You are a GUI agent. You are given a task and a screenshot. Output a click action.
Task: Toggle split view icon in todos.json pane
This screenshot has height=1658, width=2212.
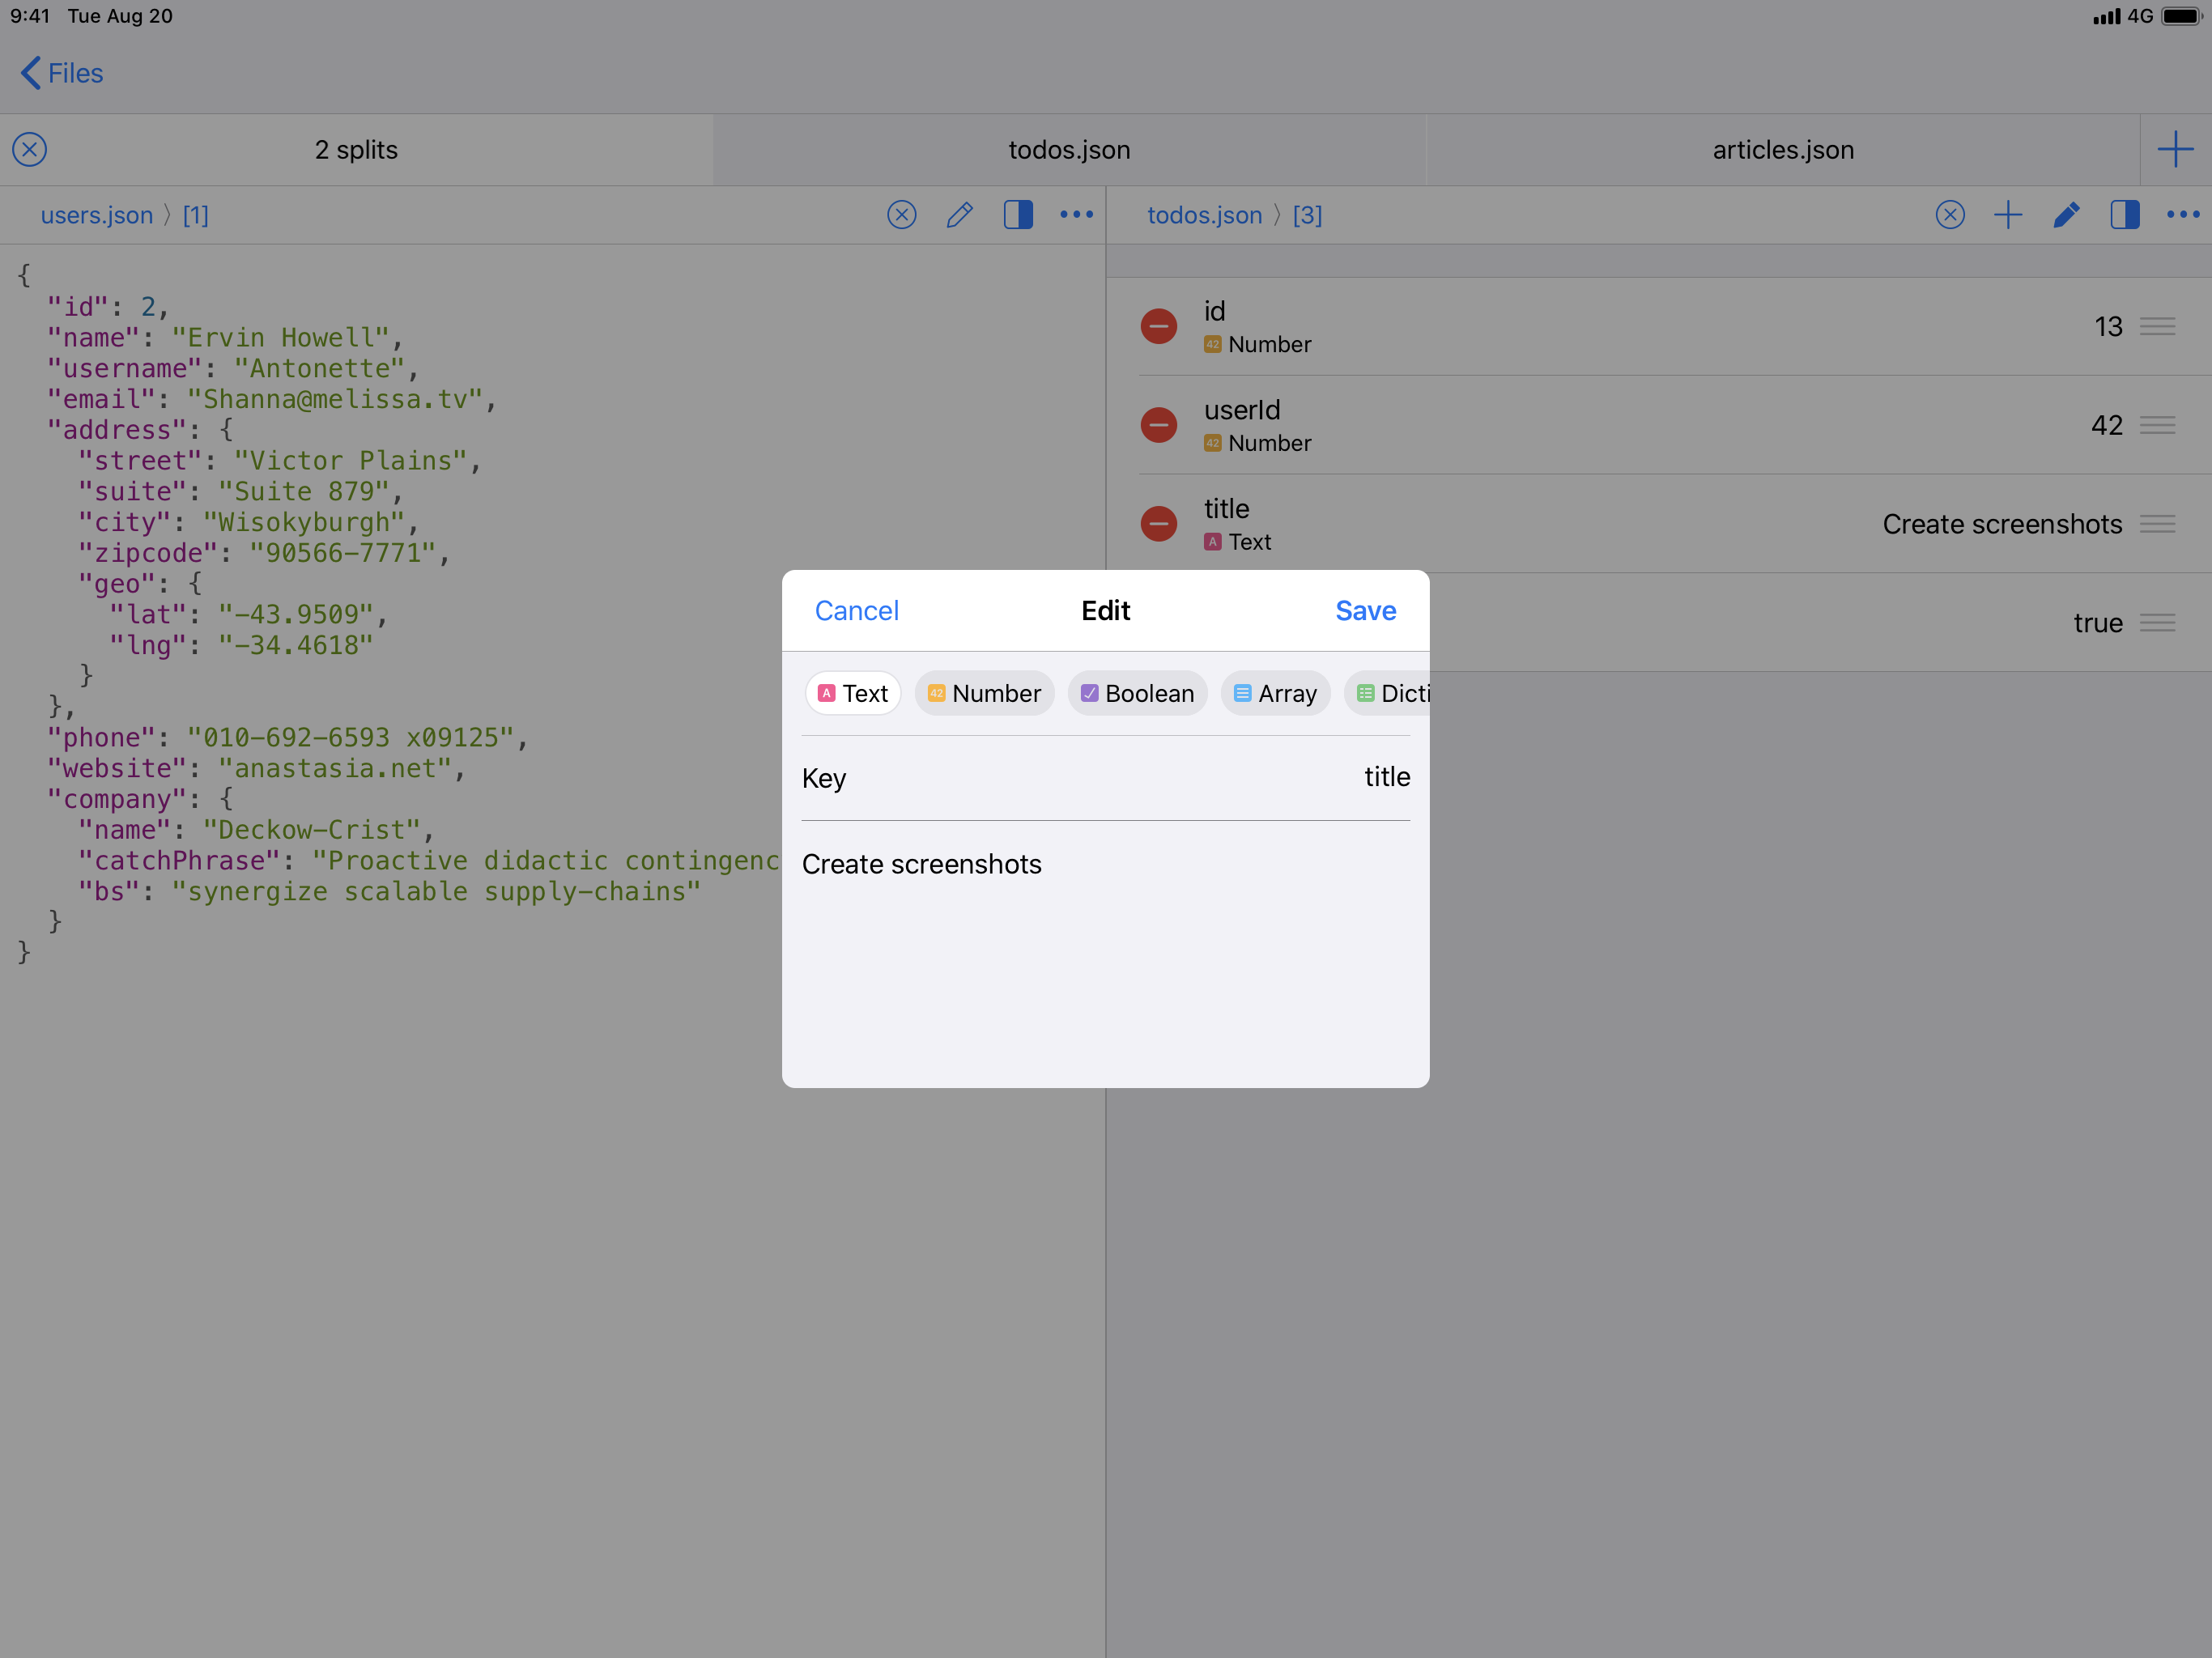tap(2124, 215)
